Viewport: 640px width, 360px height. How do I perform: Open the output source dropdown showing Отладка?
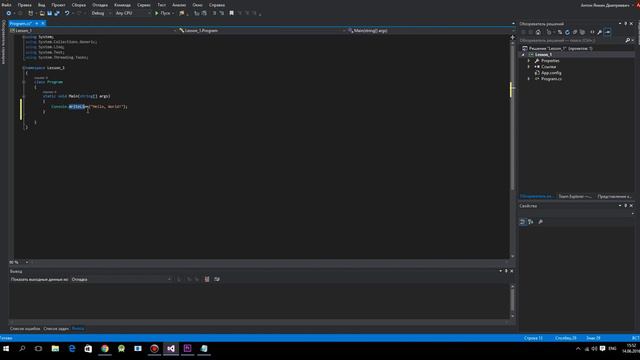pos(121,280)
